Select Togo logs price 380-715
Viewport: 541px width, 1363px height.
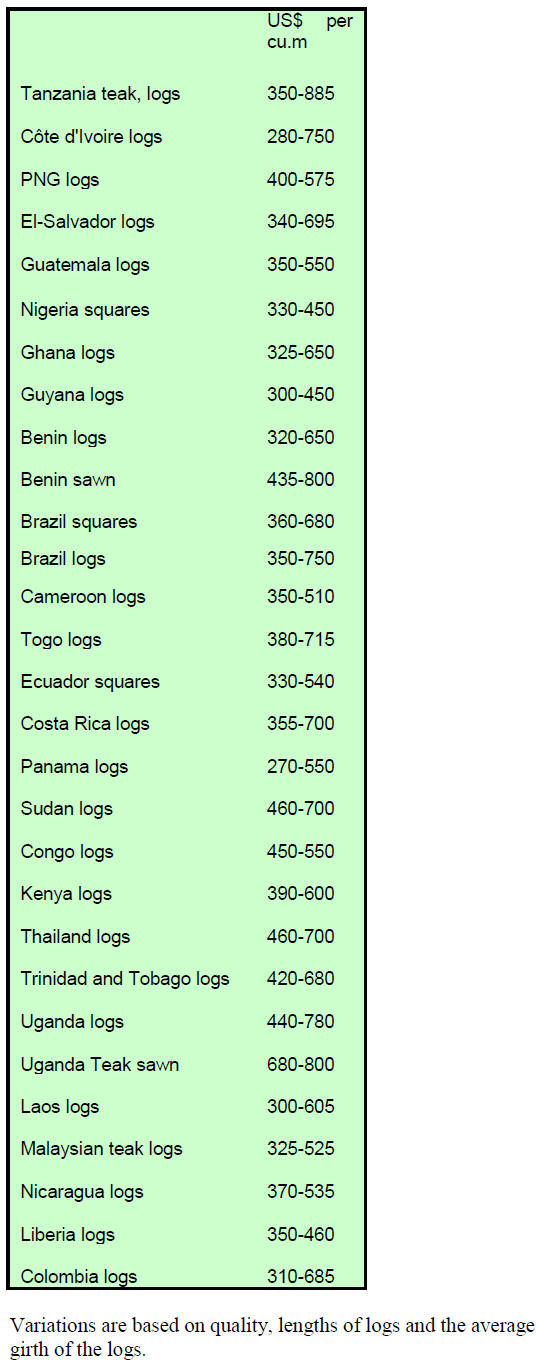301,640
